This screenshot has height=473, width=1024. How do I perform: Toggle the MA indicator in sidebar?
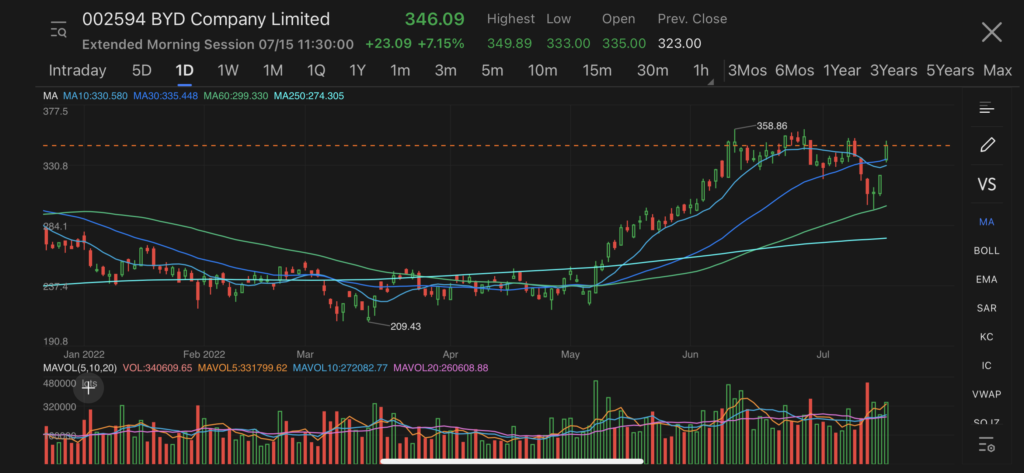click(986, 222)
